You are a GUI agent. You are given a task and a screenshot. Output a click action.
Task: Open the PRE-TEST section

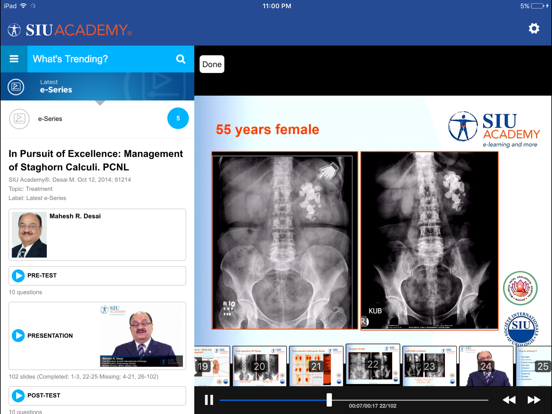tap(97, 276)
